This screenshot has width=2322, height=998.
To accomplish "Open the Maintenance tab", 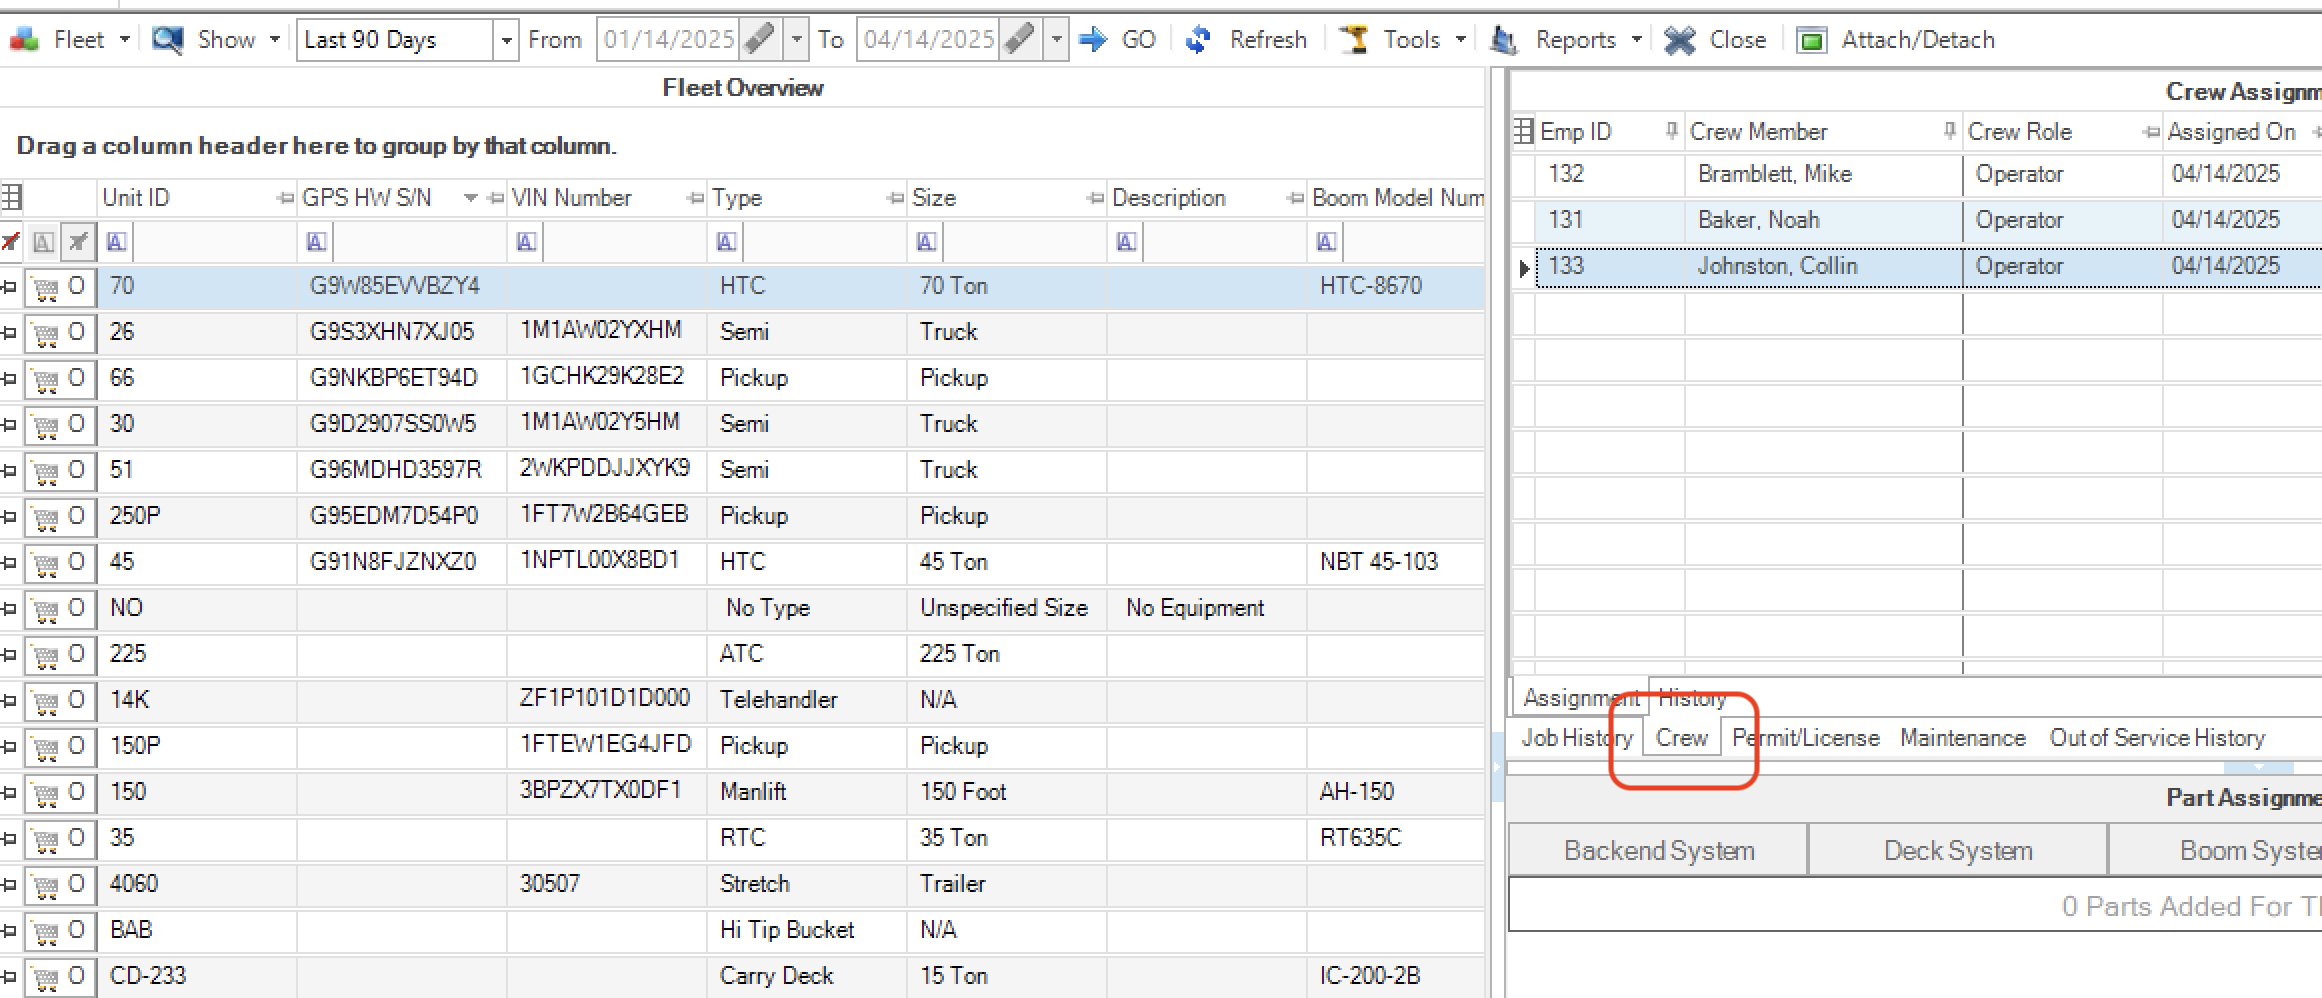I will (x=1963, y=738).
